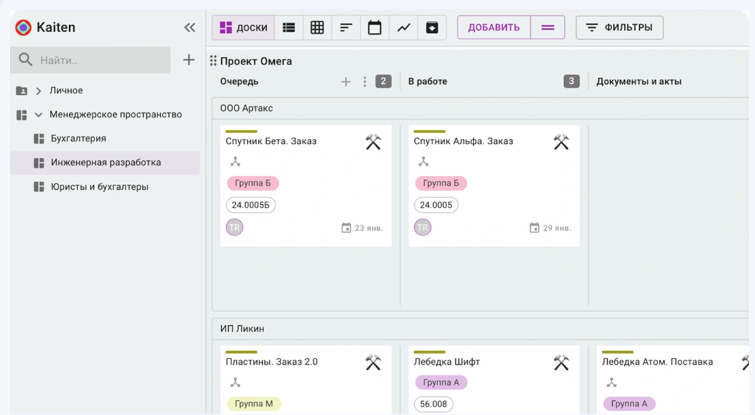Image resolution: width=755 pixels, height=415 pixels.
Task: Click the Kaiten logo icon
Action: 23,27
